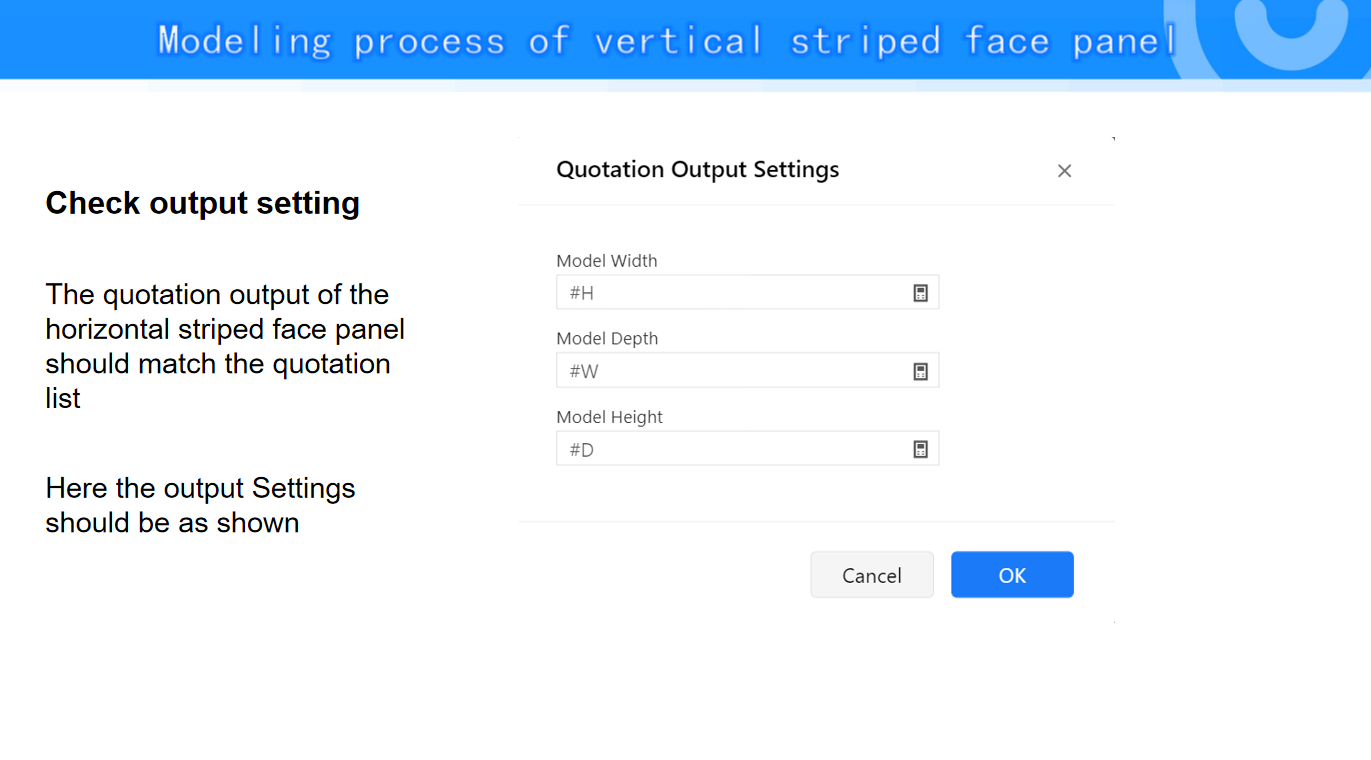
Task: Click the word 'vertical' in slide banner
Action: tap(679, 41)
